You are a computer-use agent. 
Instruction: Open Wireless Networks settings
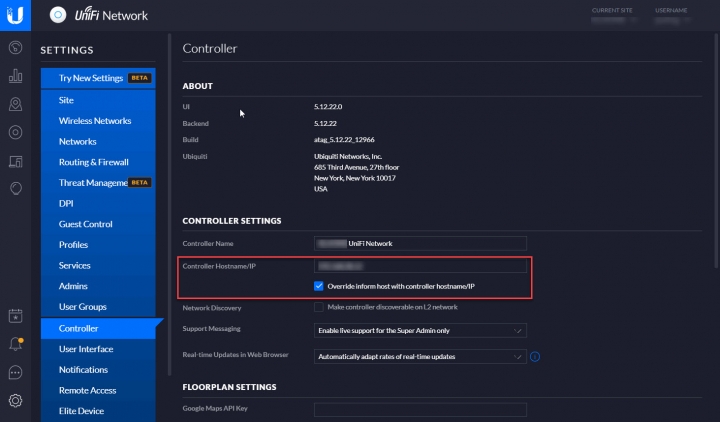98,121
